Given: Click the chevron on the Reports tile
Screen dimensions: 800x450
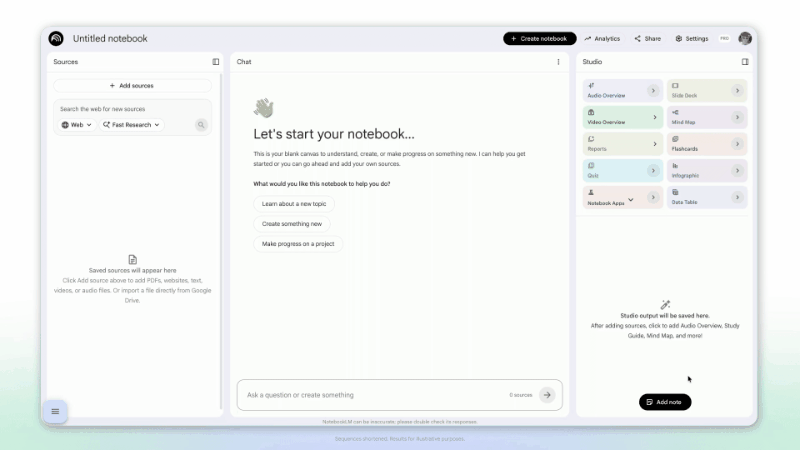Looking at the screenshot, I should [655, 144].
